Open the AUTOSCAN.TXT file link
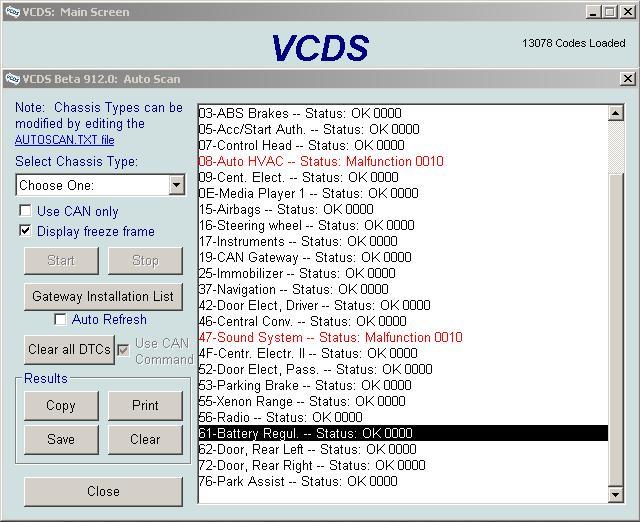Screen dimensions: 640x522 tap(64, 140)
